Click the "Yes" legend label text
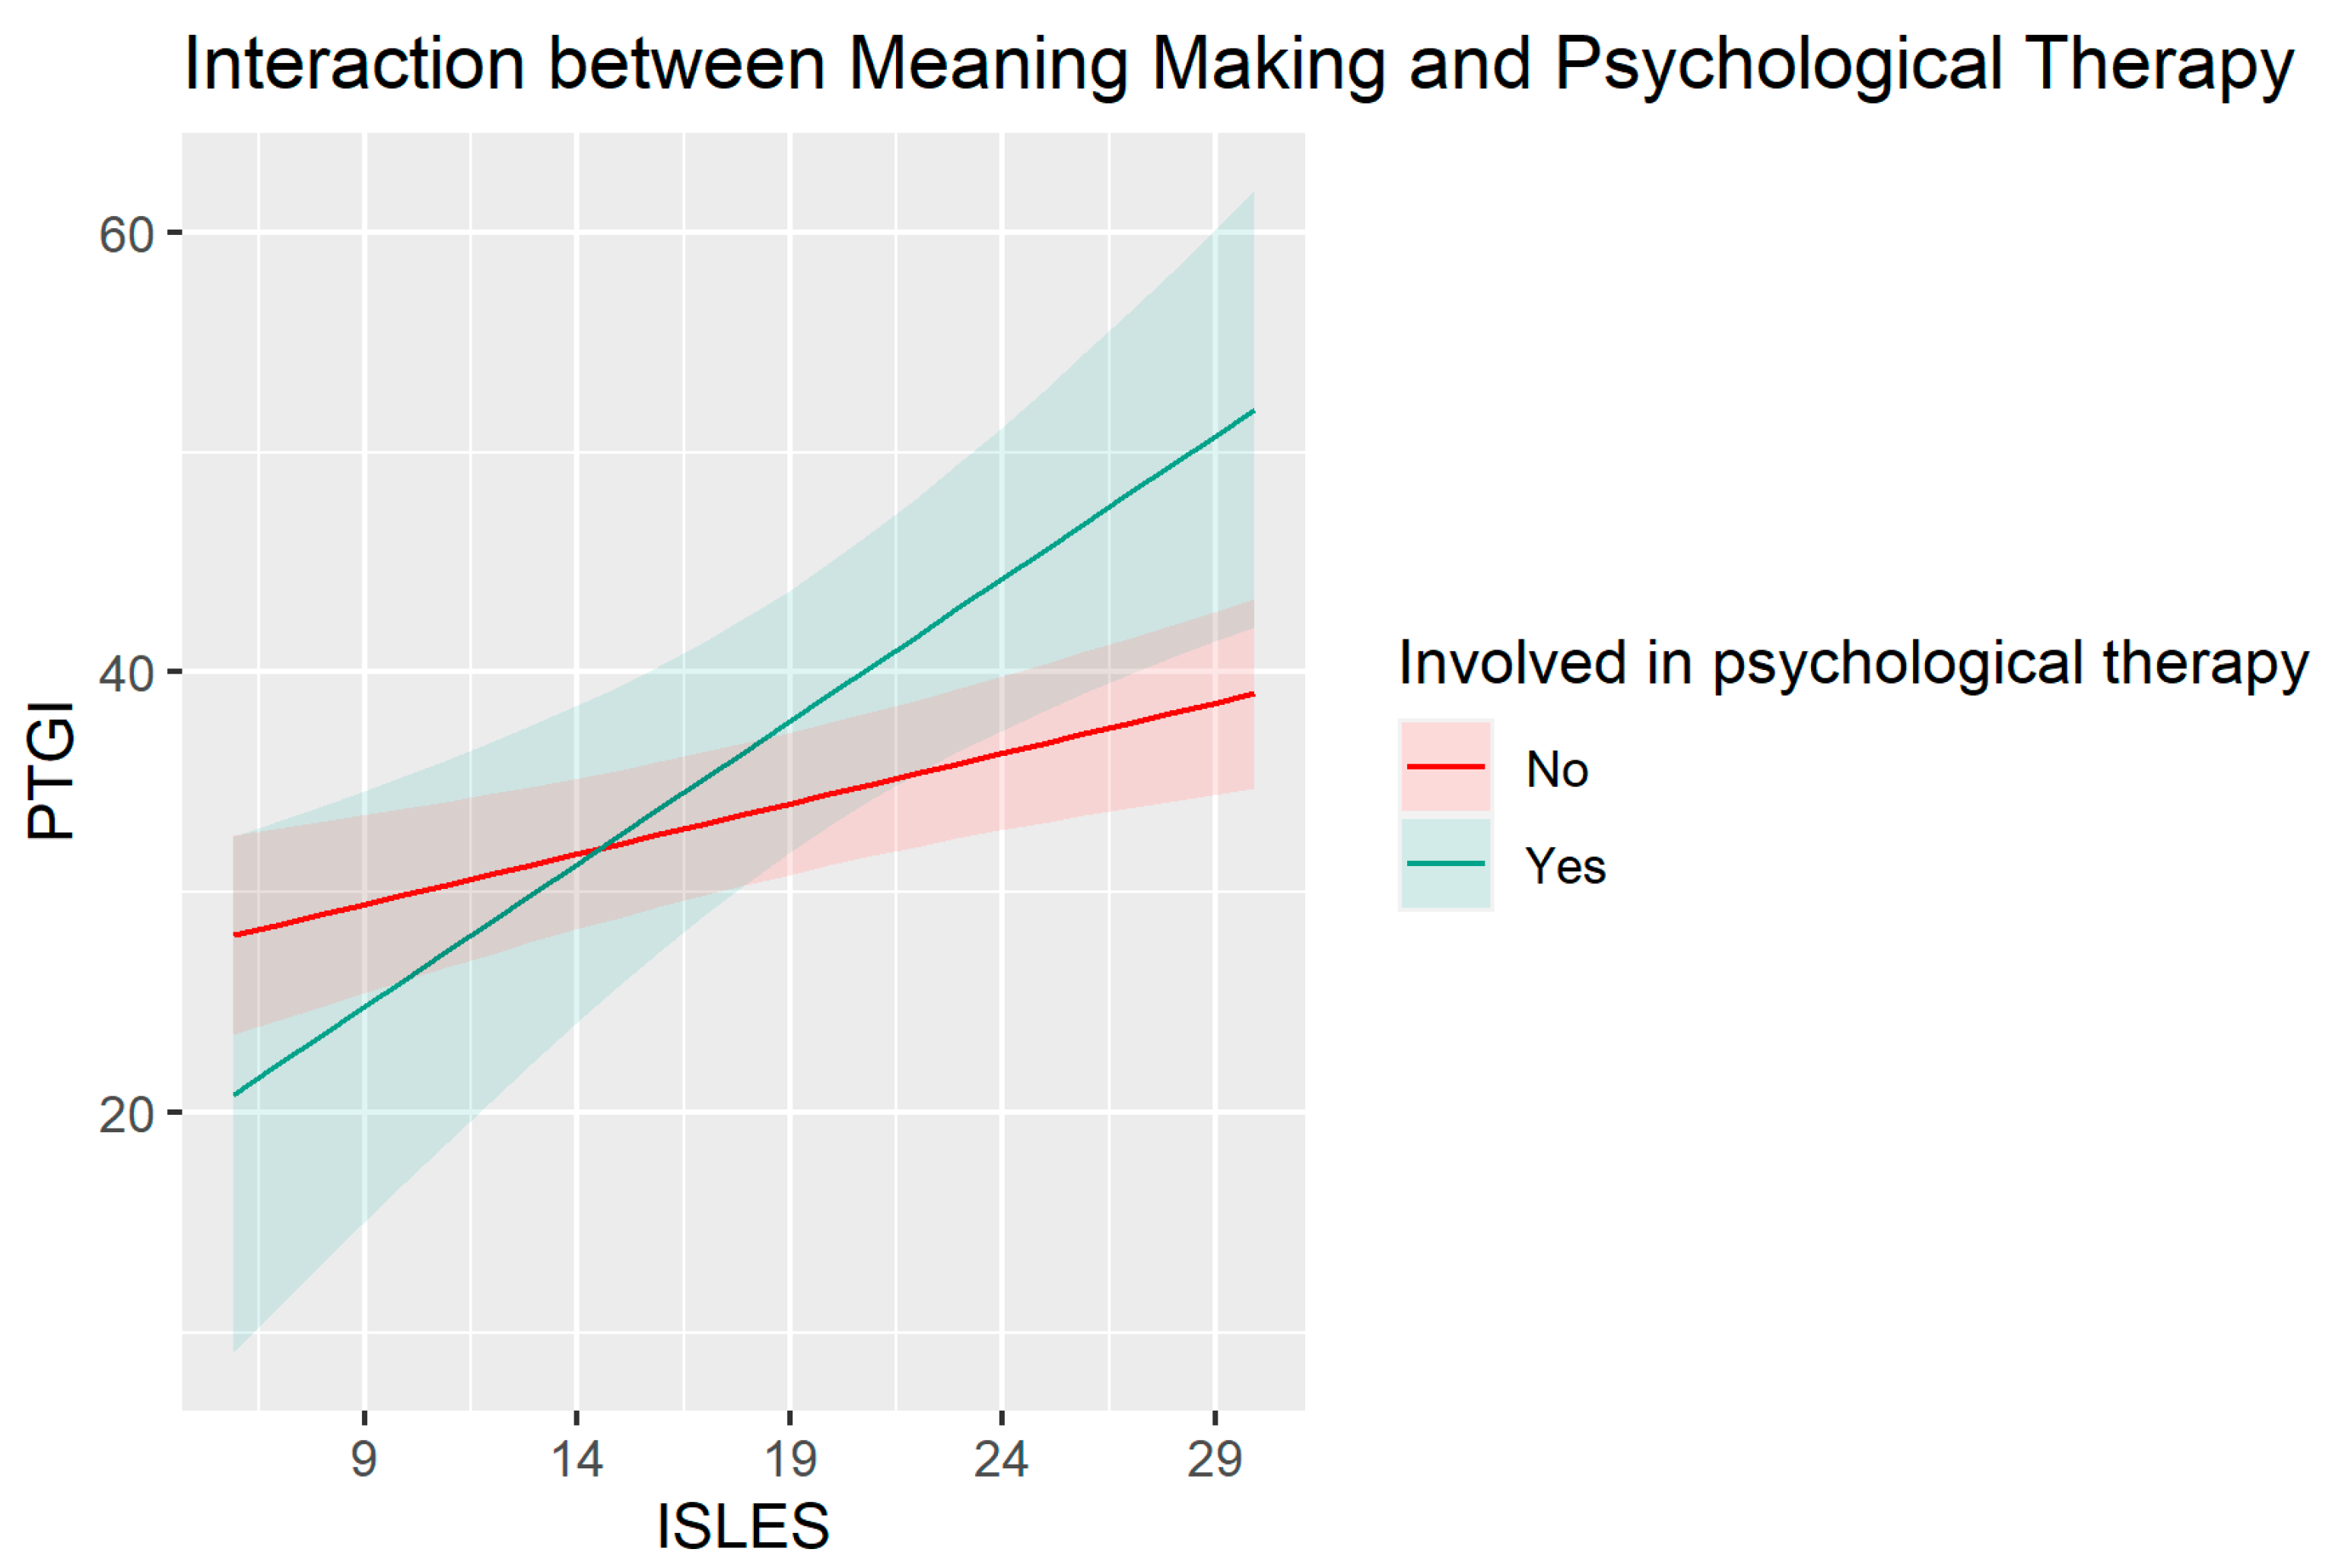 (1565, 866)
